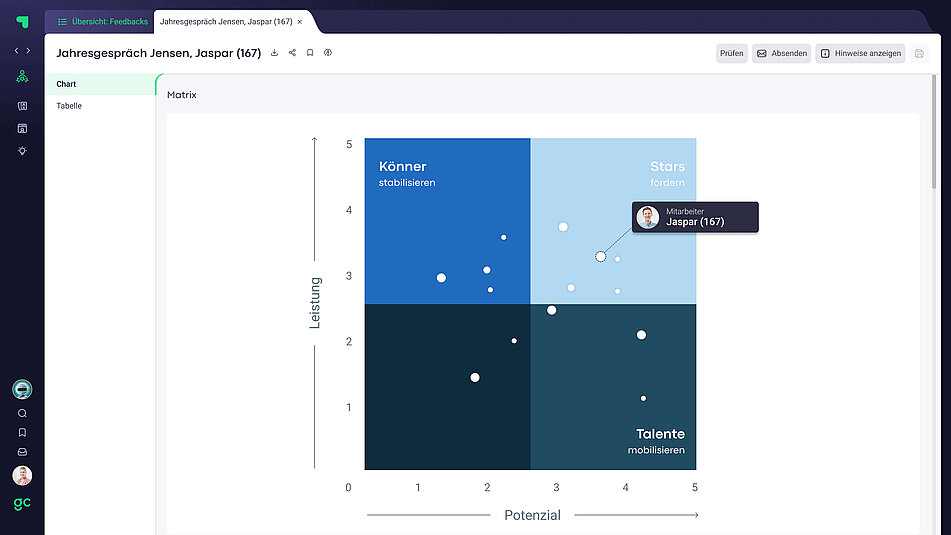Open search from the left sidebar
The image size is (951, 535).
pos(22,413)
